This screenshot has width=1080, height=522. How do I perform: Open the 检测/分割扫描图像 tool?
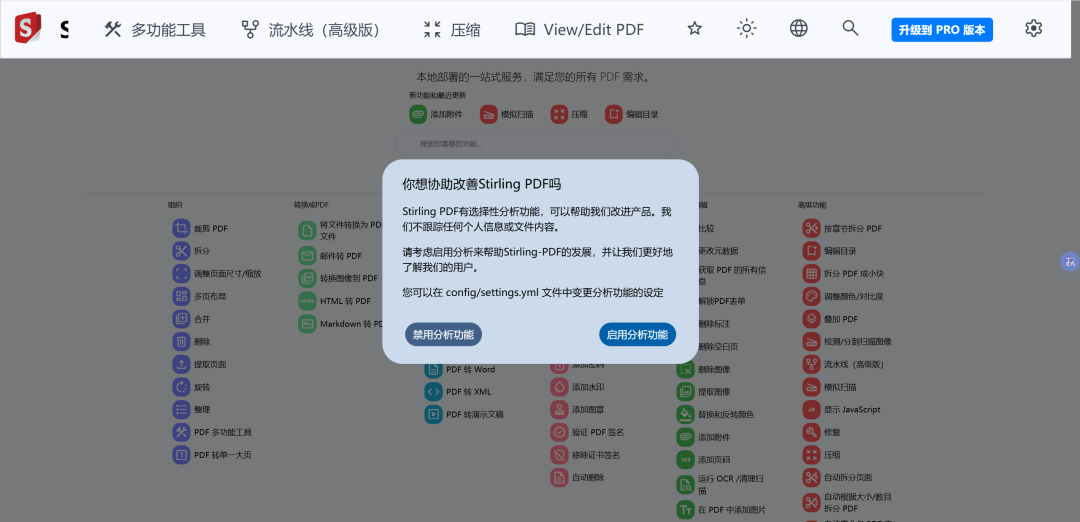(847, 342)
